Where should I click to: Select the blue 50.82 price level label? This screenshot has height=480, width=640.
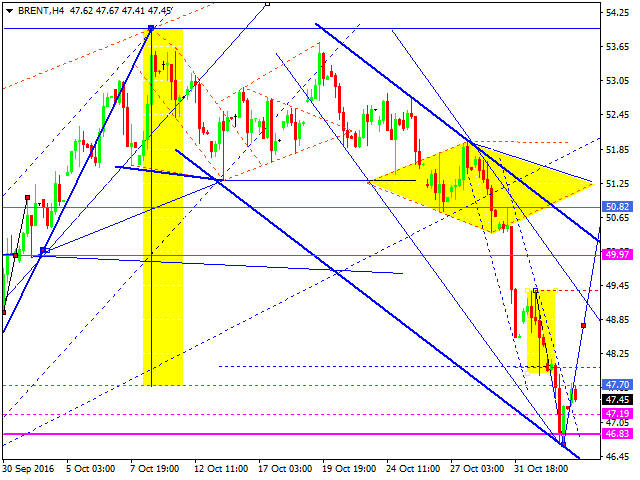click(618, 207)
